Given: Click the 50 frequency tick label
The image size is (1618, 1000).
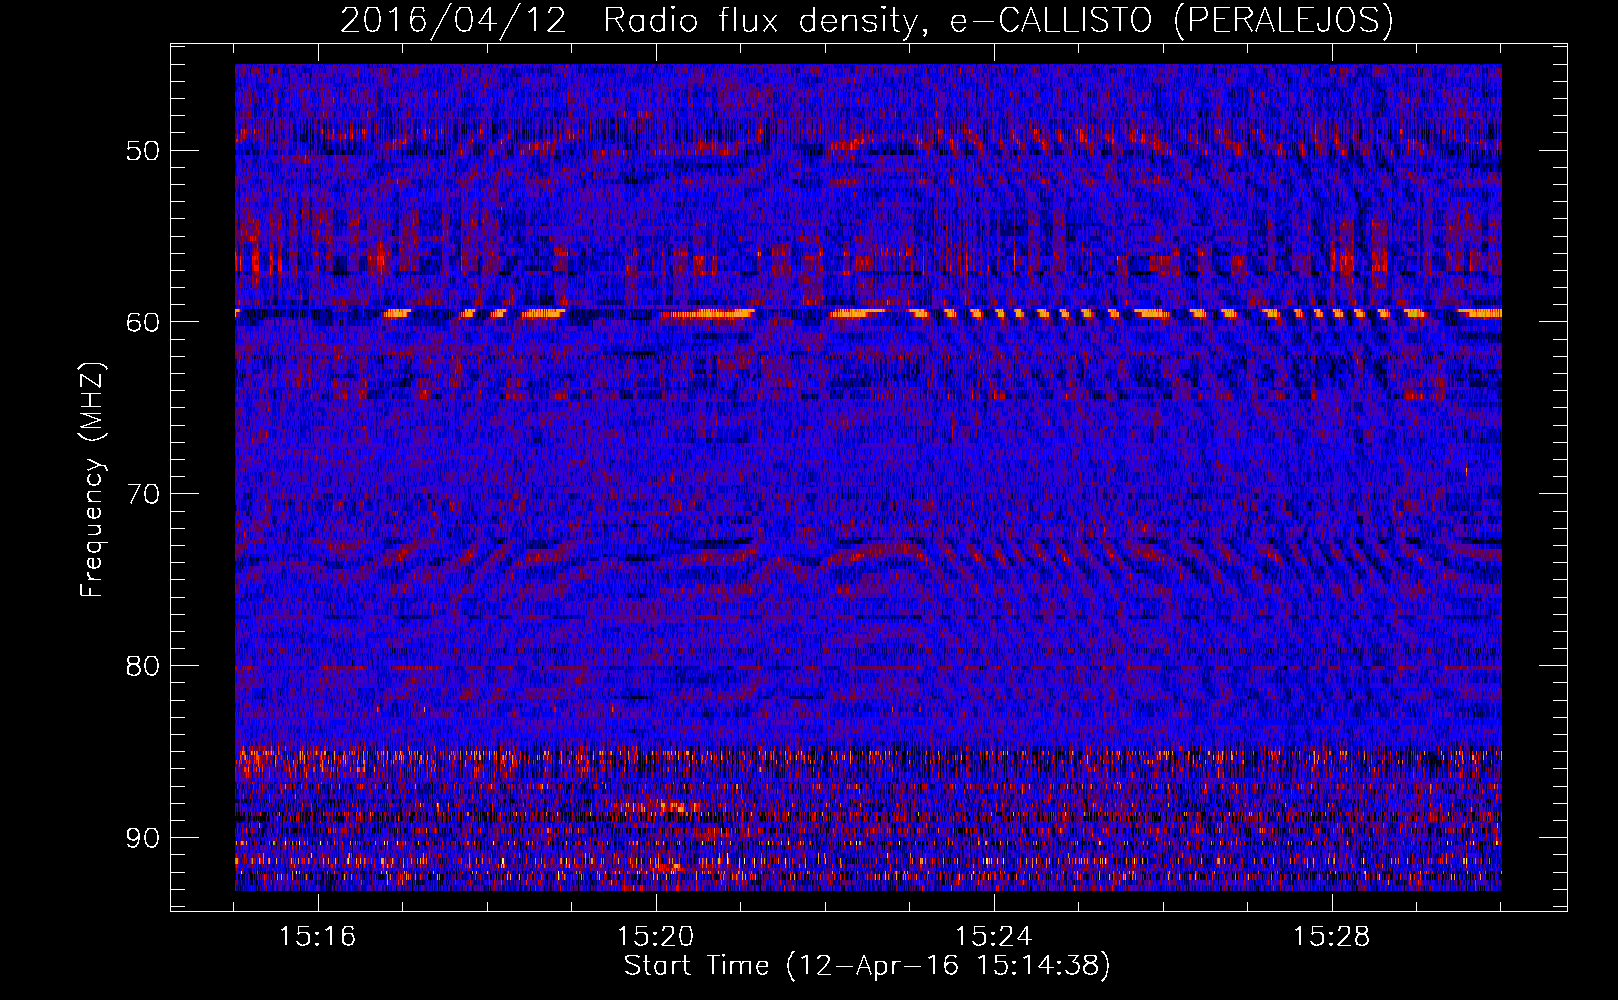Looking at the screenshot, I should tap(143, 151).
